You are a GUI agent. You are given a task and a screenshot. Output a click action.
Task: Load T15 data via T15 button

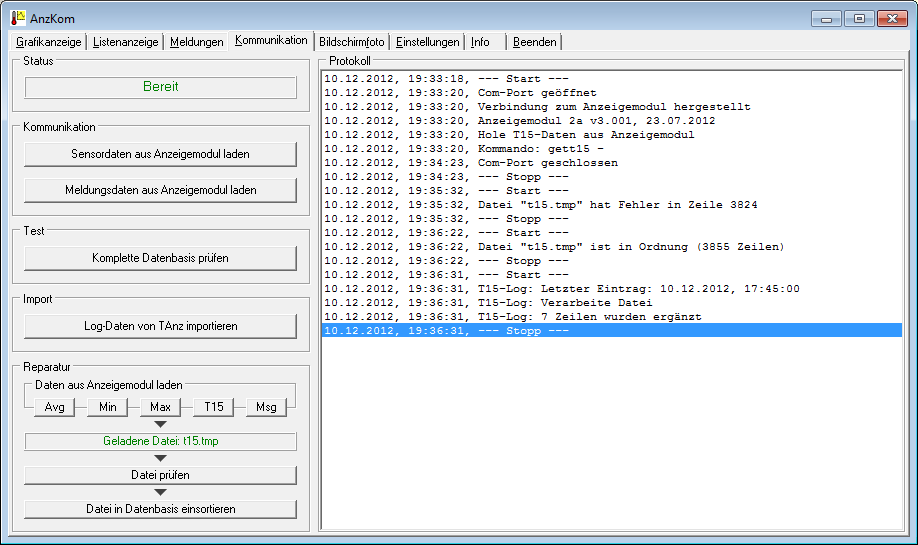(214, 407)
